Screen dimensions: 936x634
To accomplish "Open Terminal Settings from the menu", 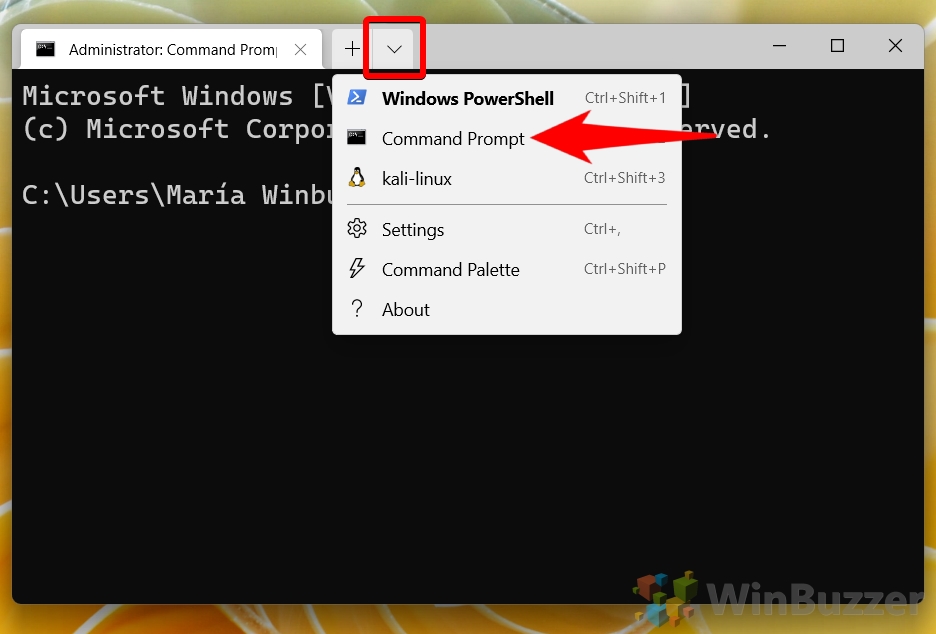I will pyautogui.click(x=412, y=230).
